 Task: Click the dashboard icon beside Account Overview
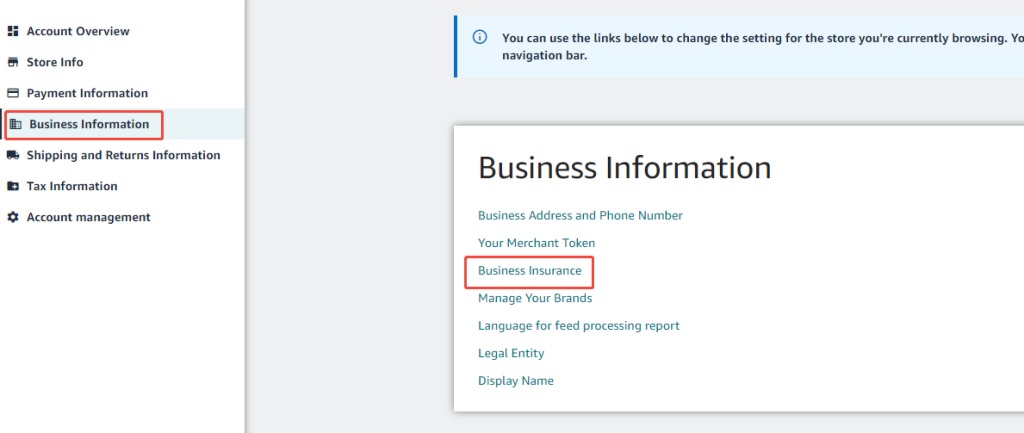(x=13, y=31)
